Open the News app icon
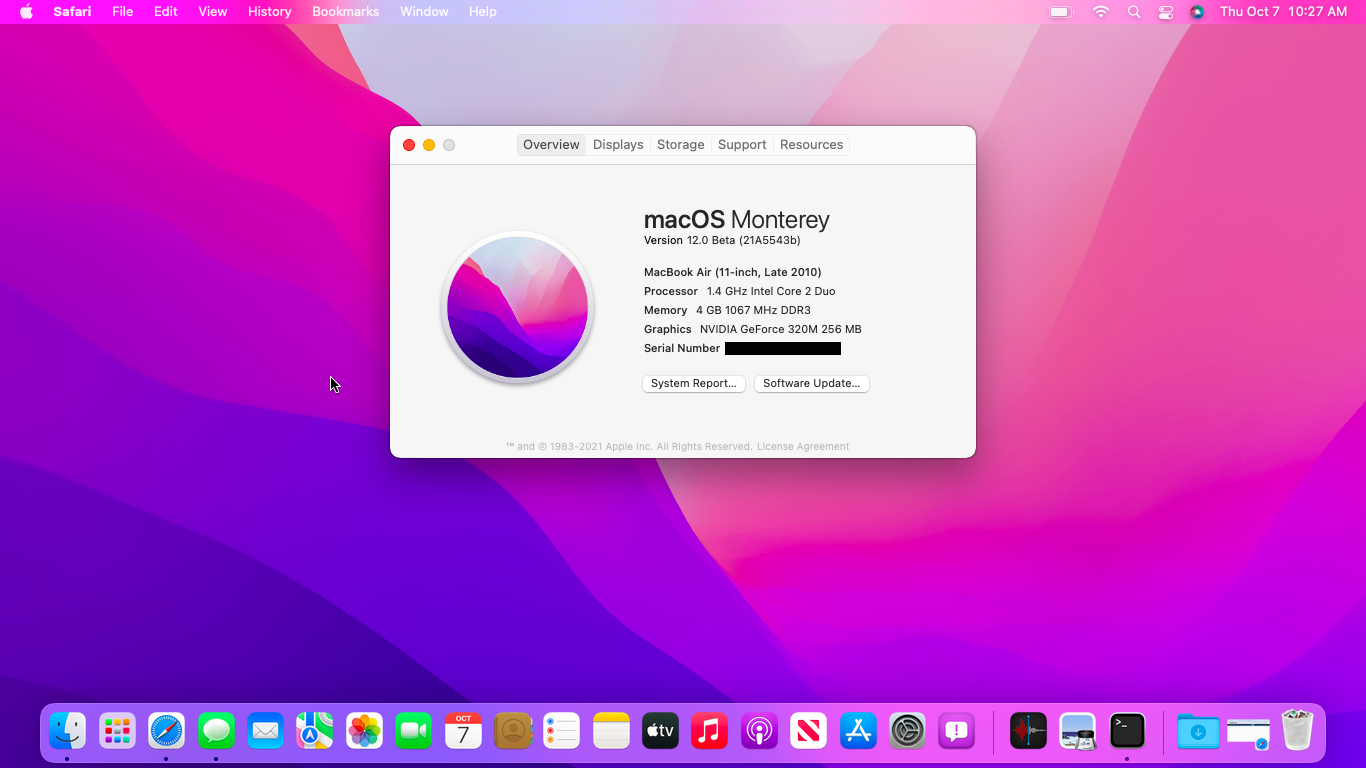Screen dimensions: 1366x768 pos(808,731)
